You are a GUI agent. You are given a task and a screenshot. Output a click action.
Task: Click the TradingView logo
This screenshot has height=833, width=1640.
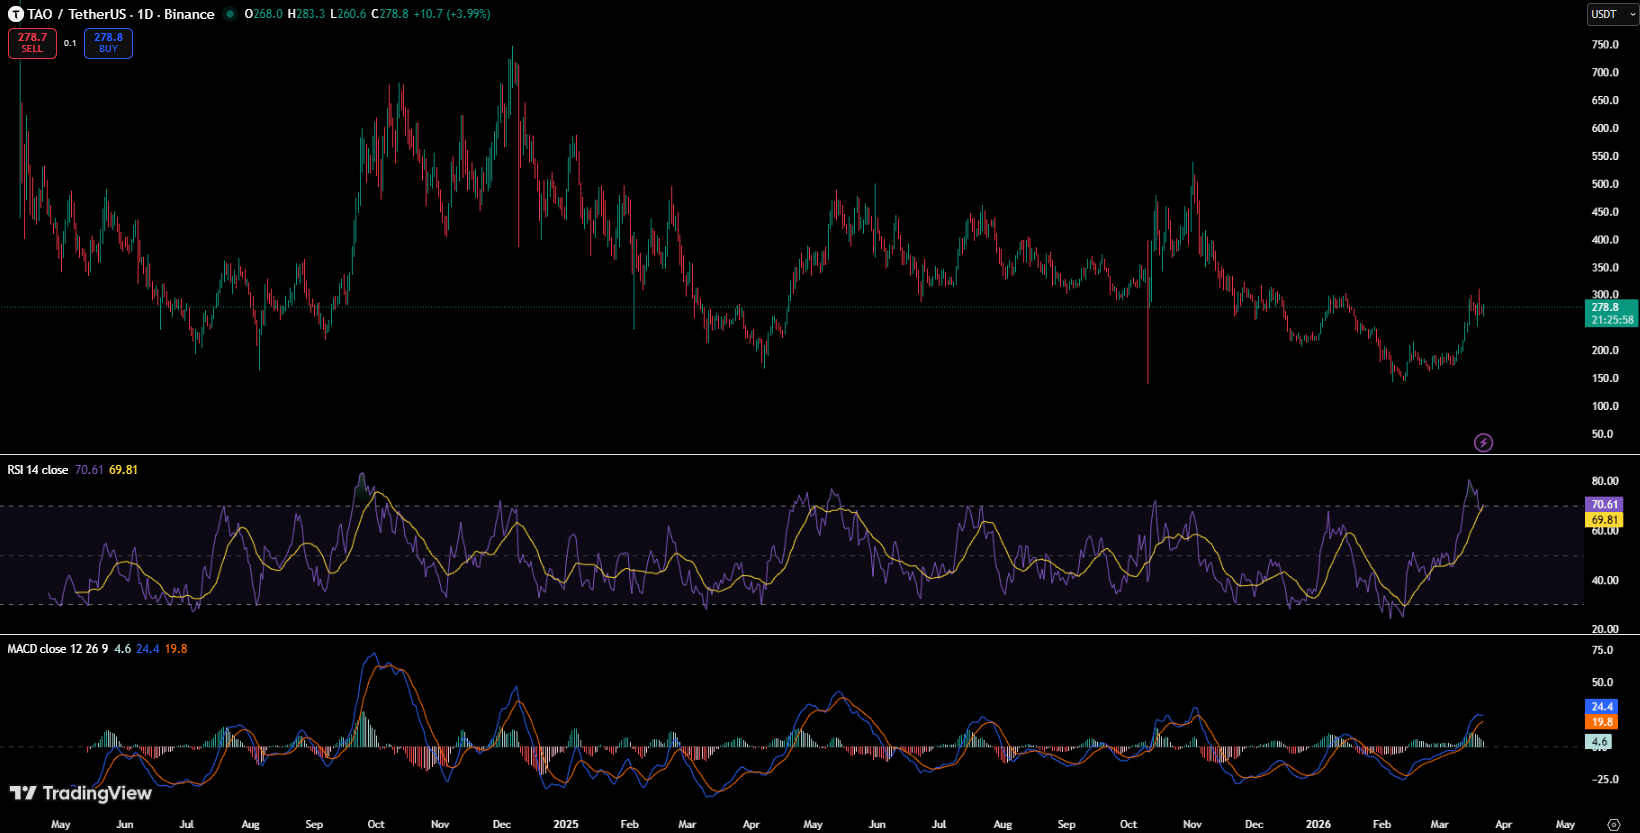pos(80,793)
